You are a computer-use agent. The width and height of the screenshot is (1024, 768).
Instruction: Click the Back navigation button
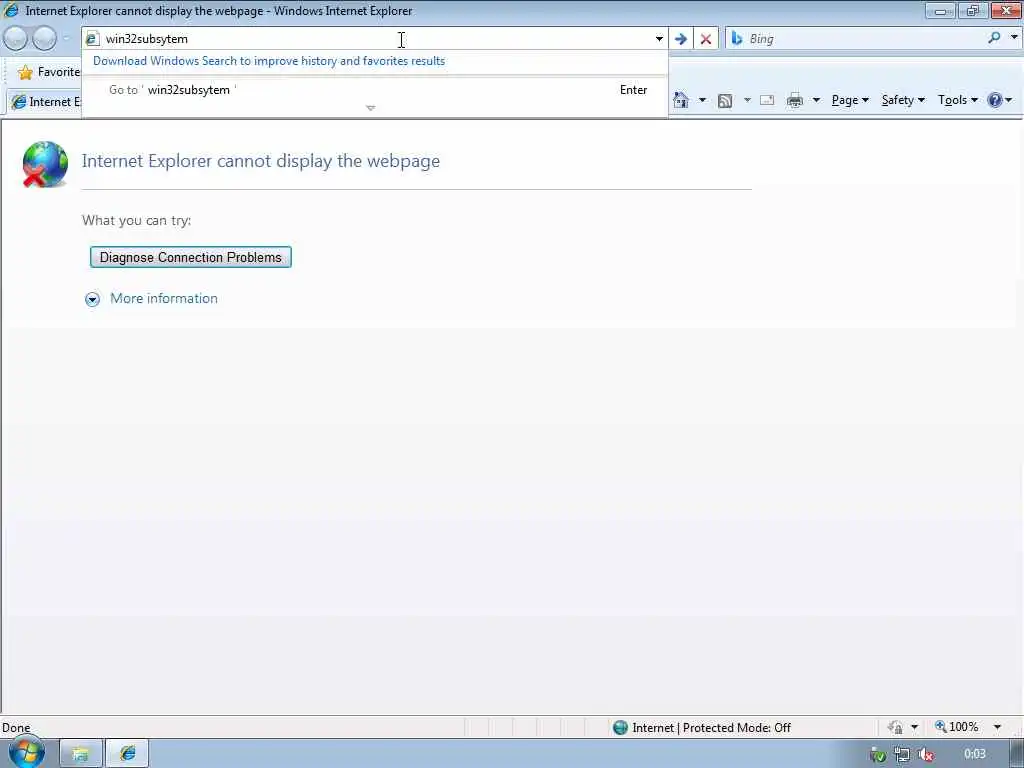(16, 39)
